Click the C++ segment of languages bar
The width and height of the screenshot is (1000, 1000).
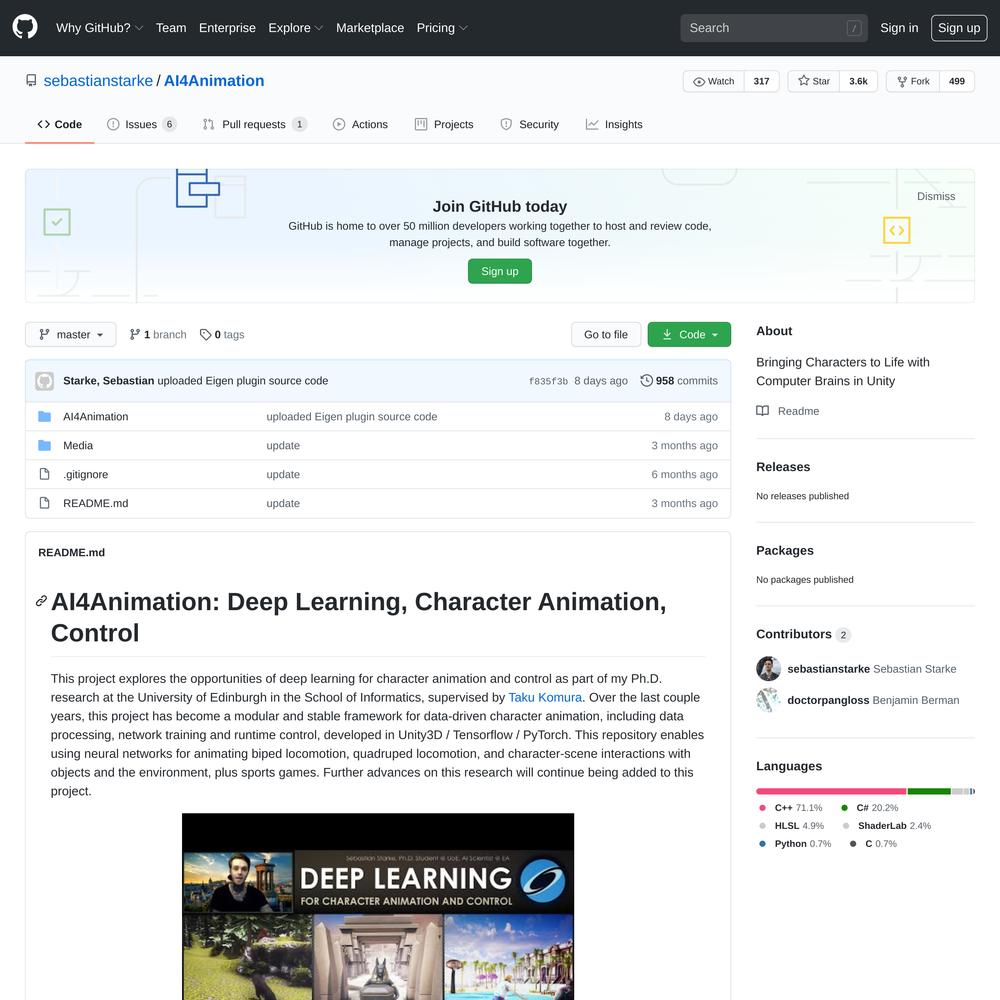(831, 791)
